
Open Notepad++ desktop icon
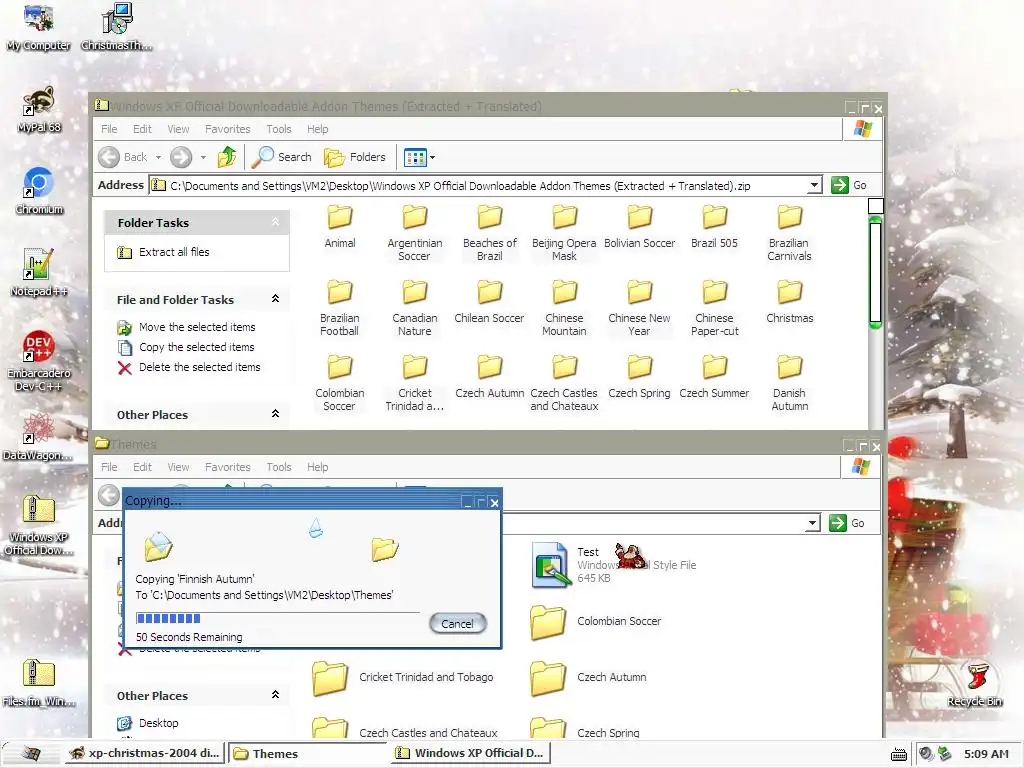pyautogui.click(x=39, y=272)
